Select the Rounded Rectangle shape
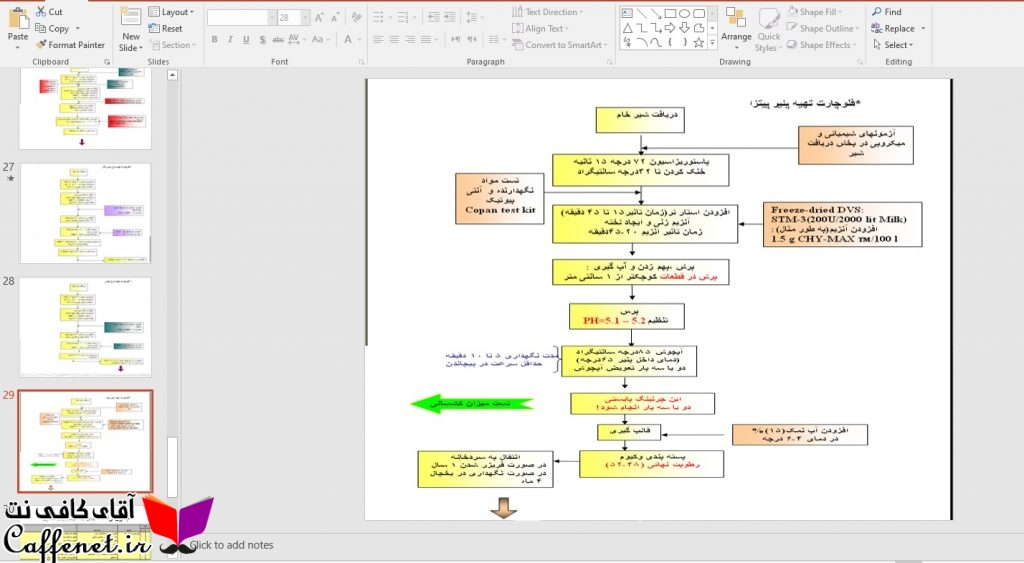 coord(699,13)
